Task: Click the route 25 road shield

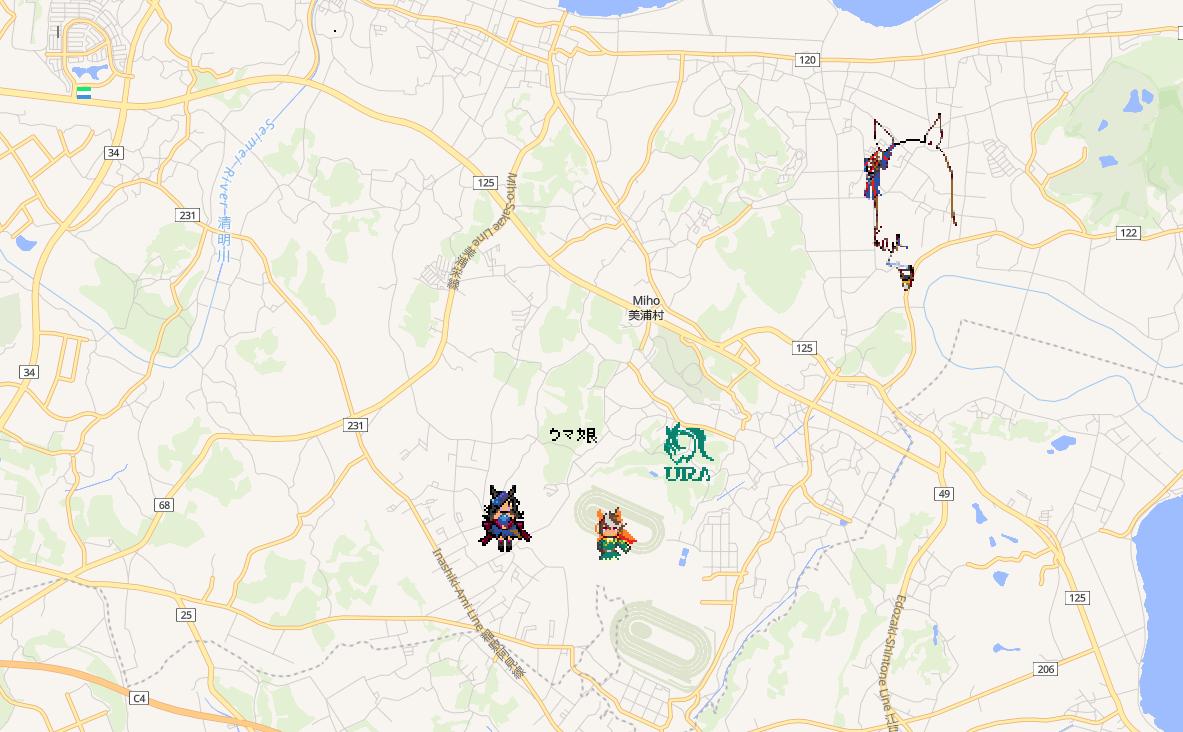Action: point(186,615)
